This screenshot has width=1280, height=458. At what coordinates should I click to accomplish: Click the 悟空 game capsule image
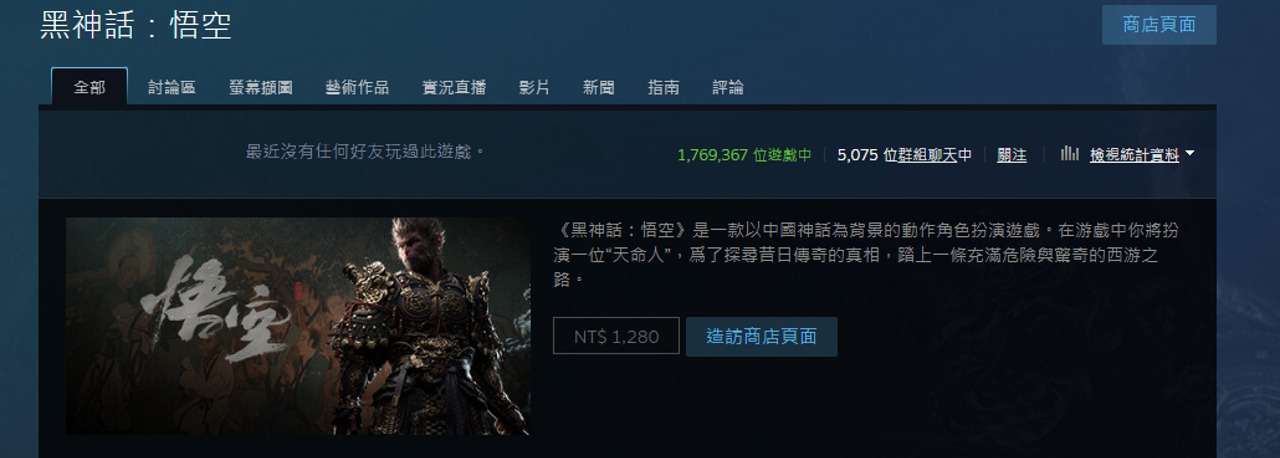click(298, 326)
